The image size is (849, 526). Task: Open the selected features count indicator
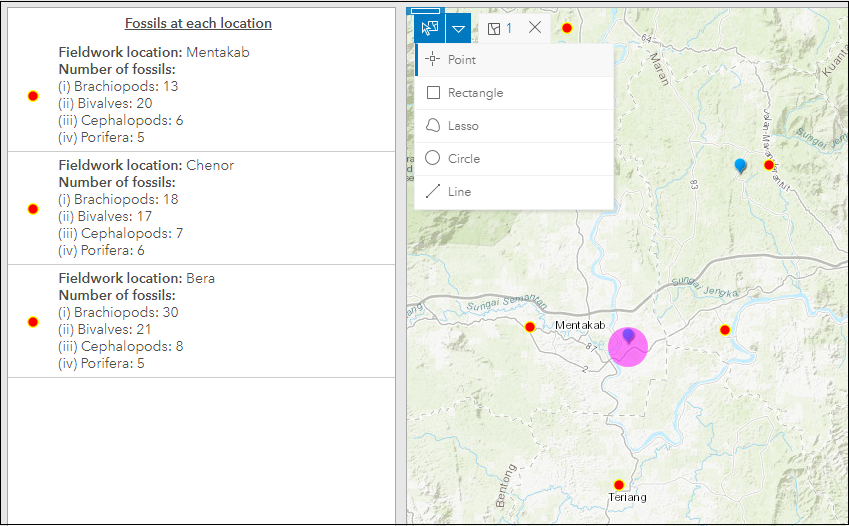tap(500, 28)
